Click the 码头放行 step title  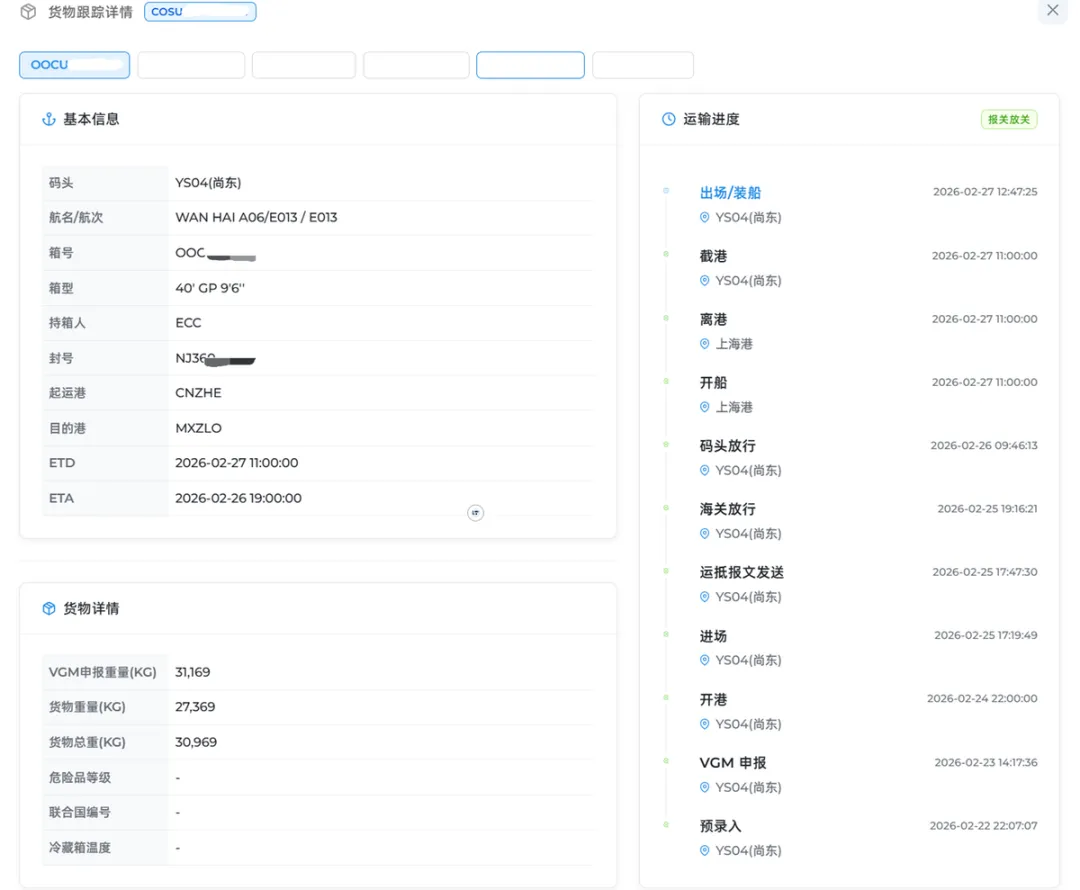point(727,446)
